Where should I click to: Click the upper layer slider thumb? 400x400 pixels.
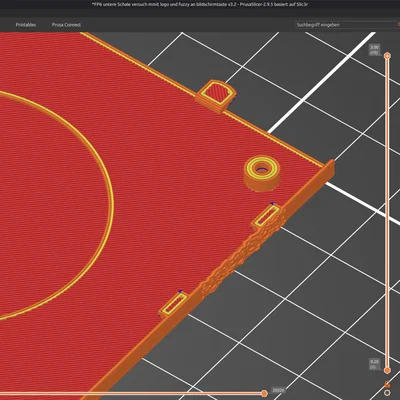(x=387, y=56)
